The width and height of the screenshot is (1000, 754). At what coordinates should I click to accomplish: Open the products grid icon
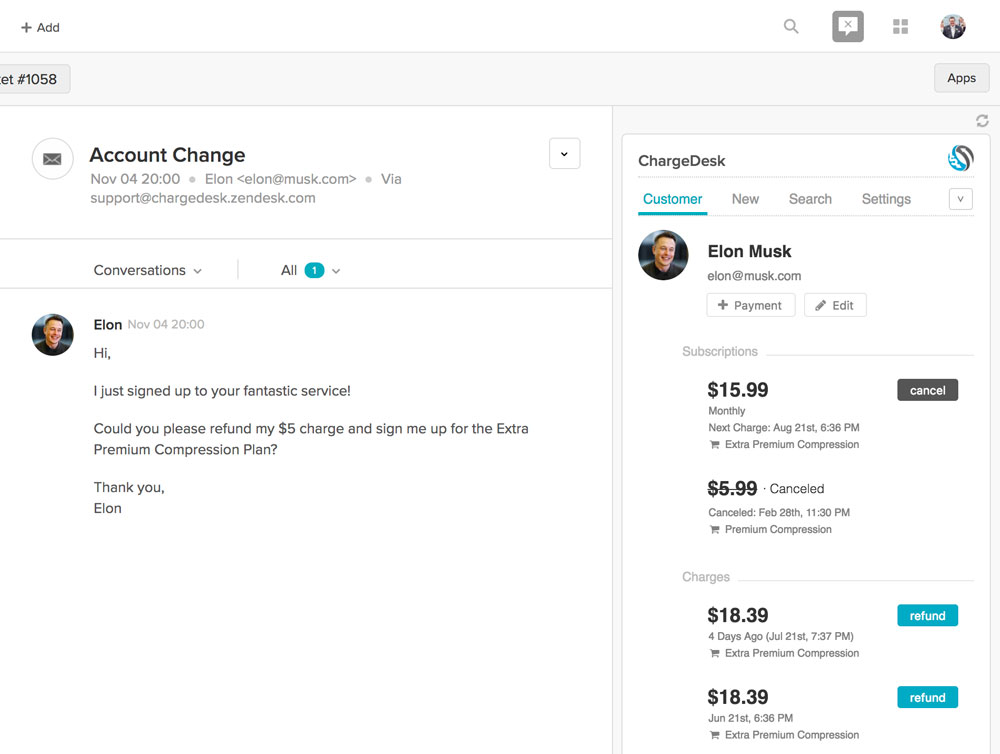900,27
